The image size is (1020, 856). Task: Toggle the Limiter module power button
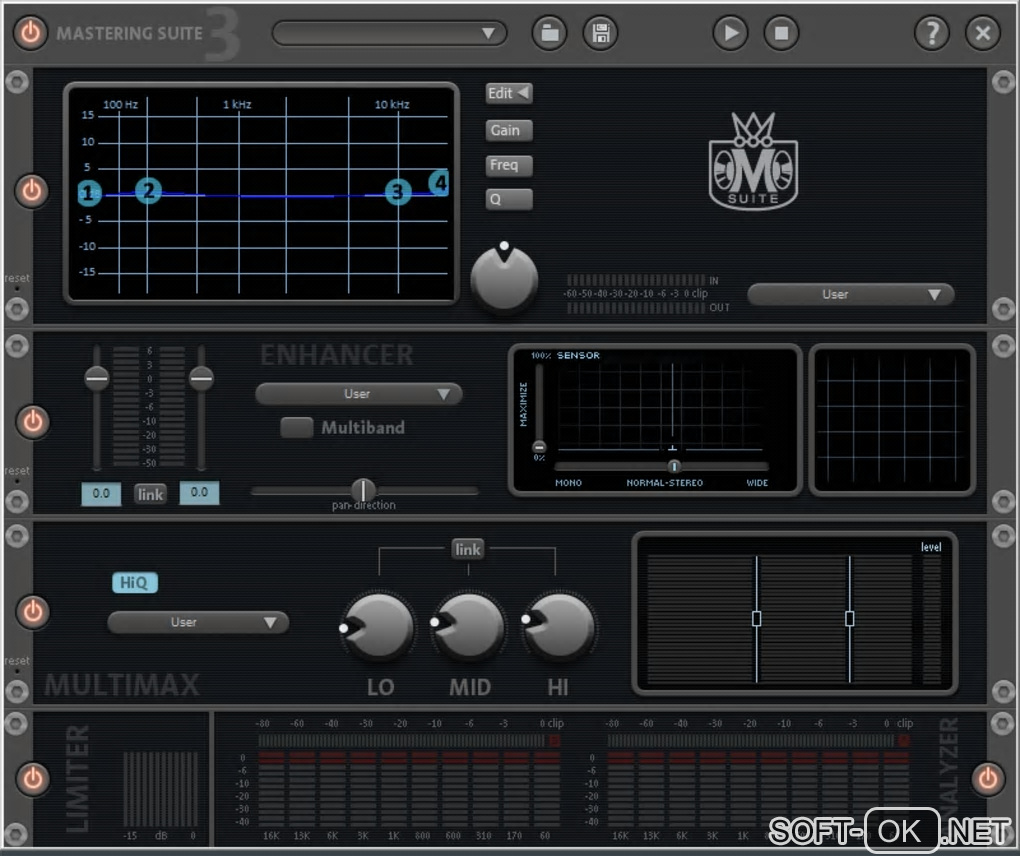(33, 779)
